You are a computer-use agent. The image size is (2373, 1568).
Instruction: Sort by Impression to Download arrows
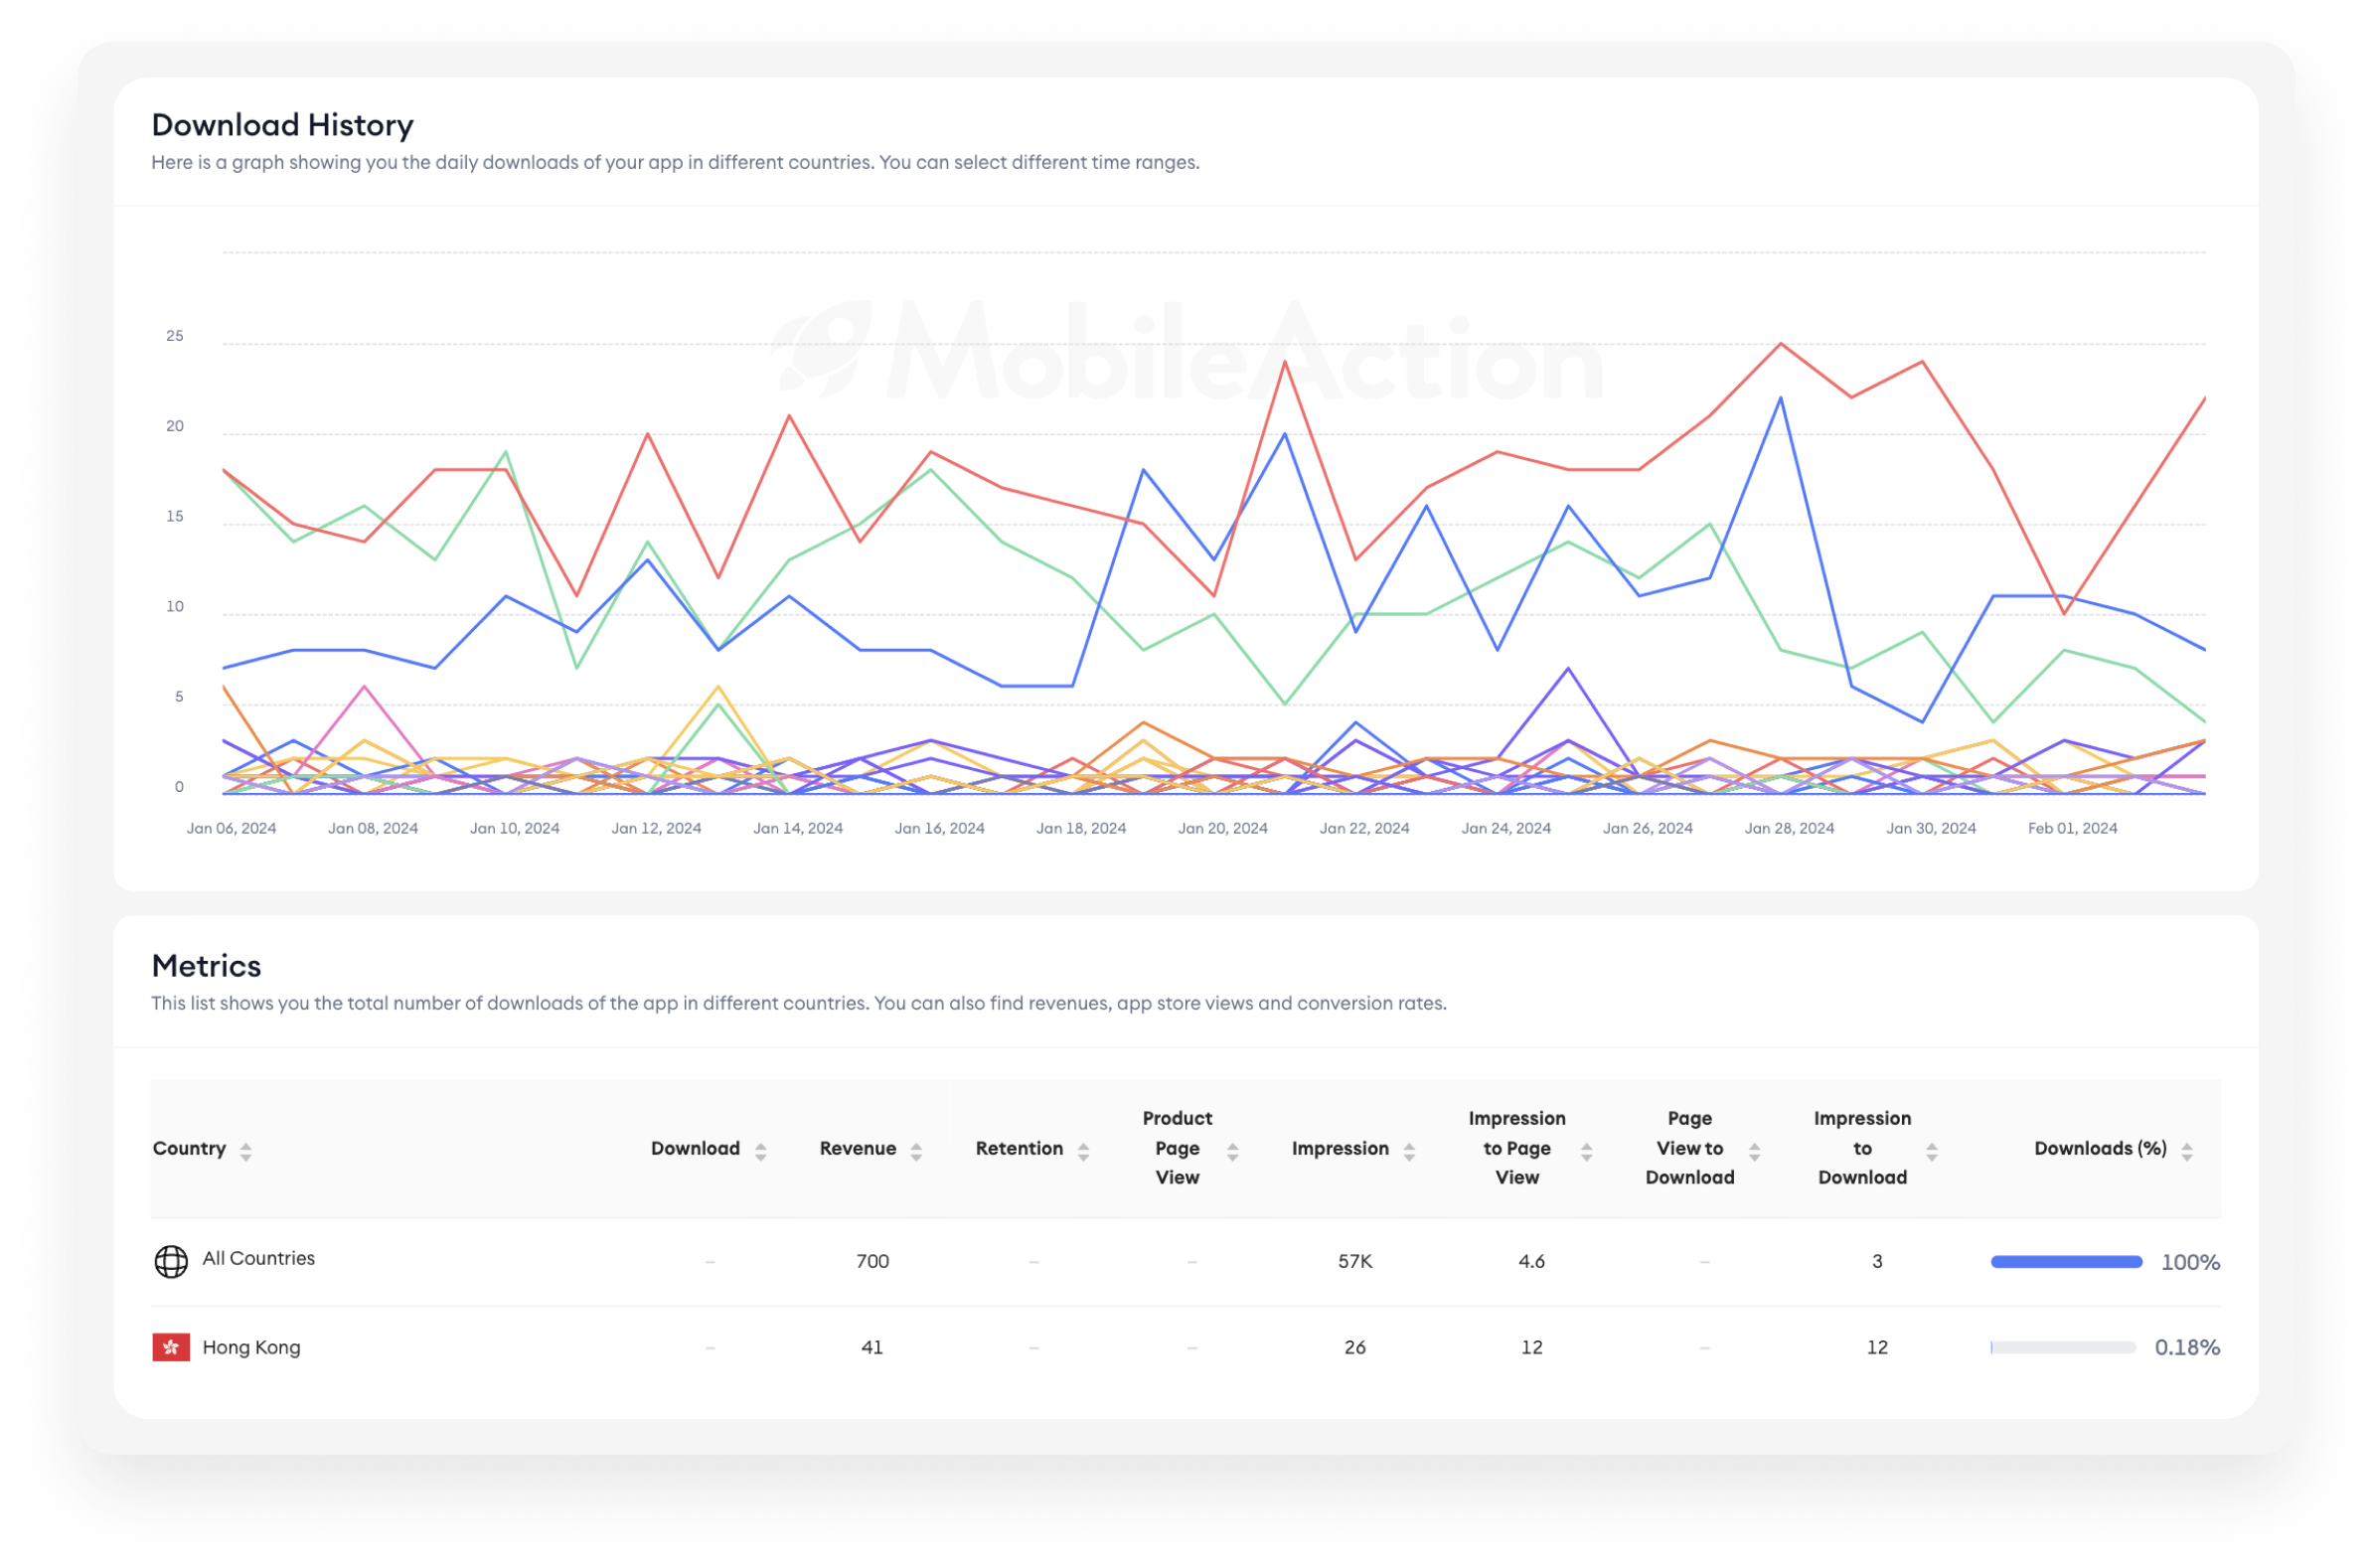coord(1932,1152)
